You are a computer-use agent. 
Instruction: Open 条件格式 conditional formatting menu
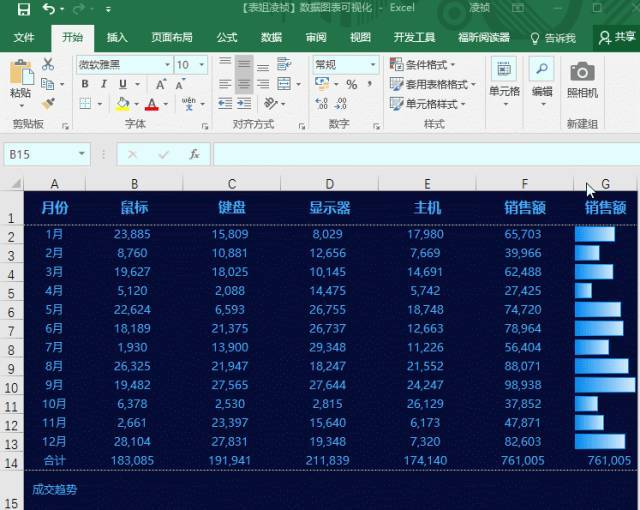point(422,64)
